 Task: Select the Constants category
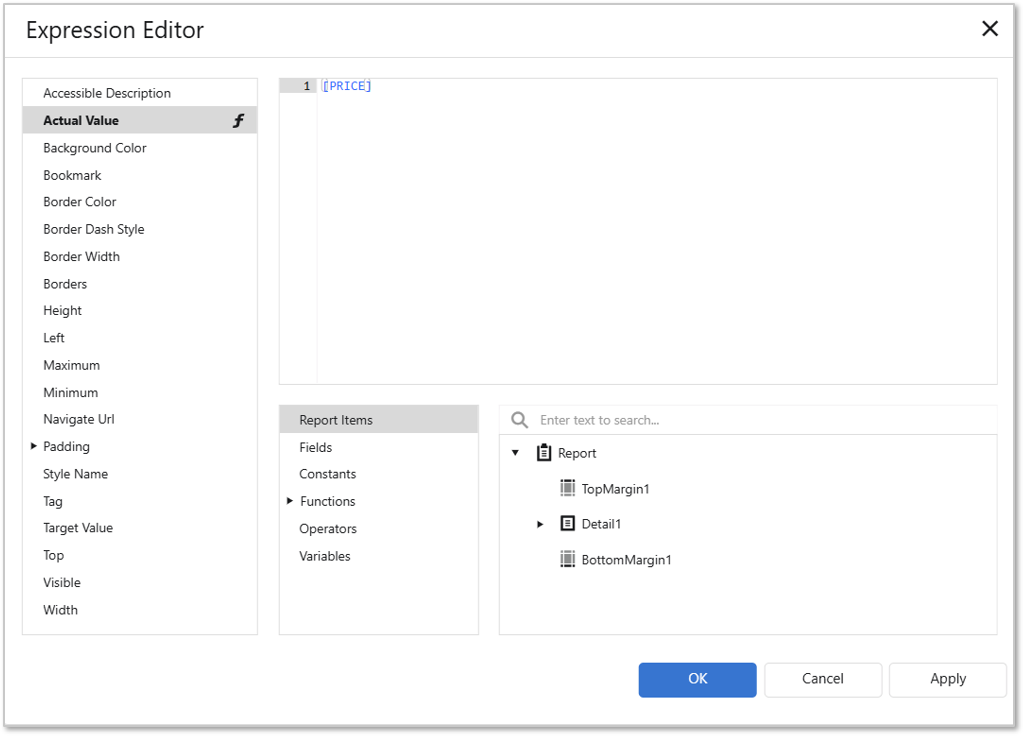tap(379, 474)
